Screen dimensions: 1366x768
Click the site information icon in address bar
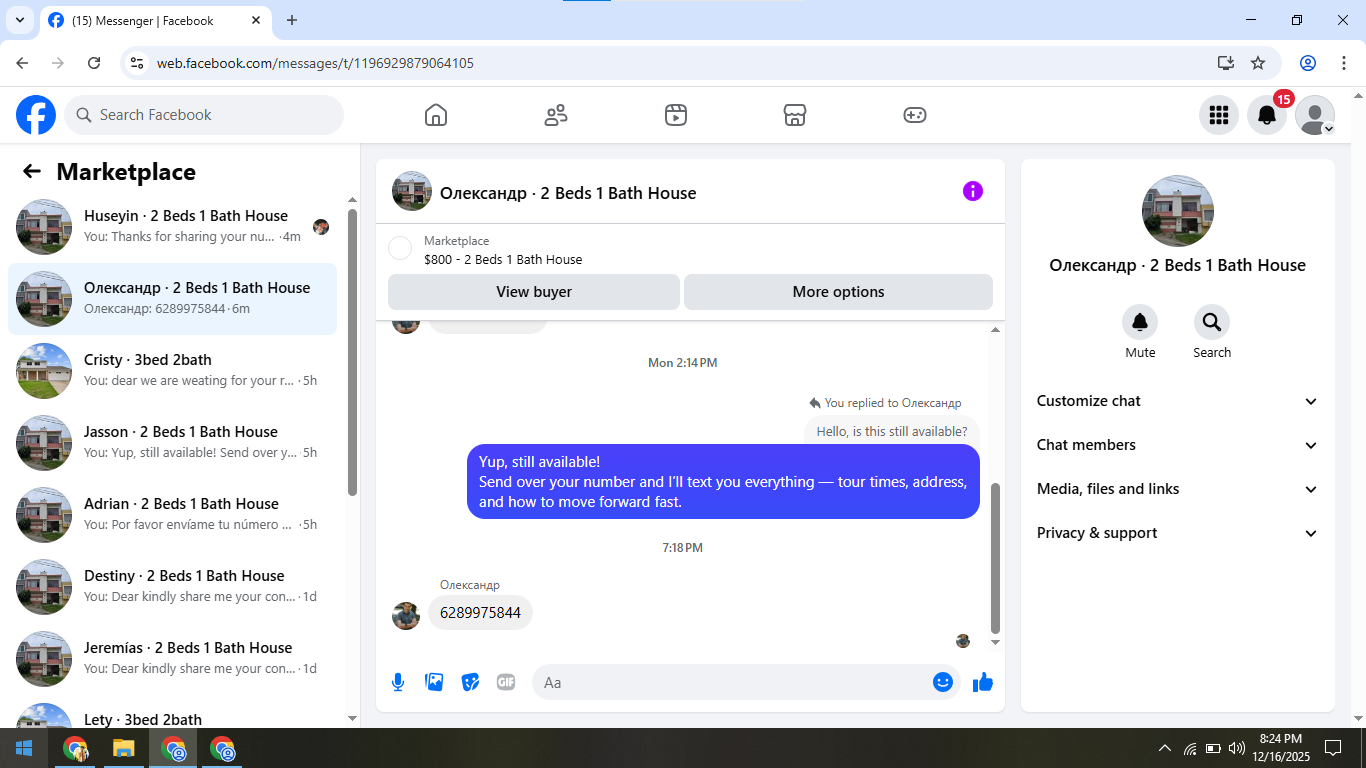click(x=138, y=63)
